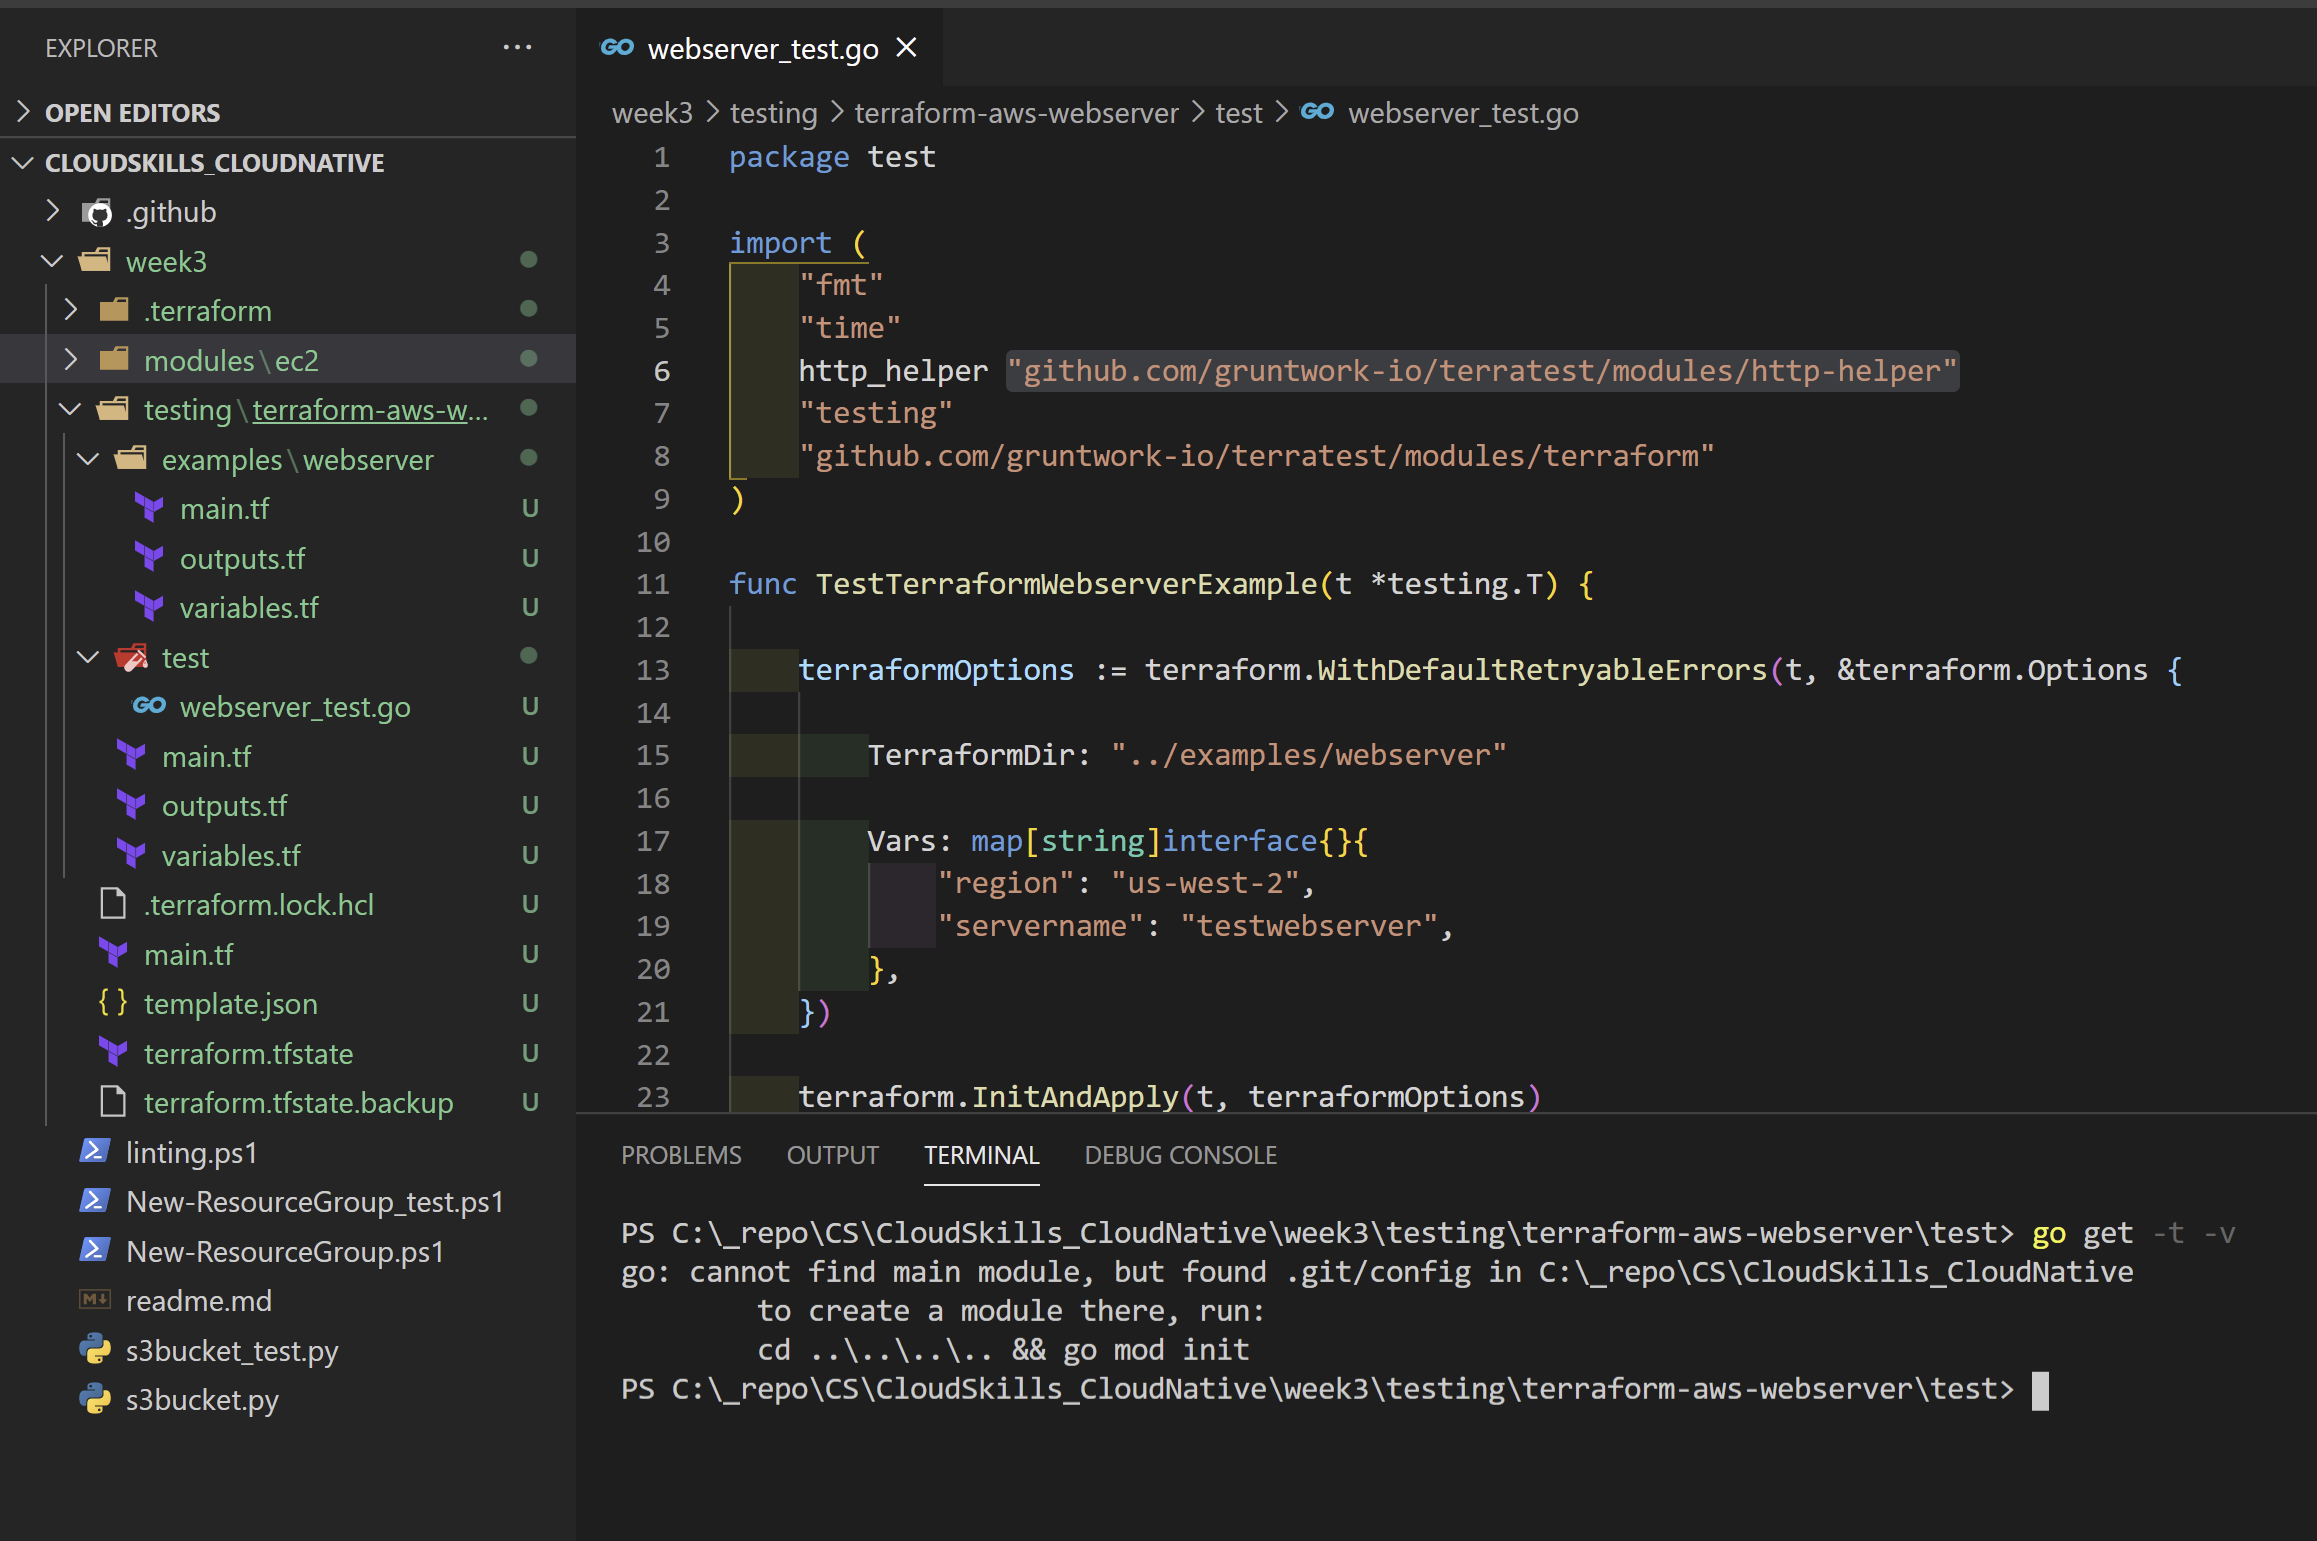Click Go icon in the editor tab
This screenshot has height=1541, width=2317.
617,47
